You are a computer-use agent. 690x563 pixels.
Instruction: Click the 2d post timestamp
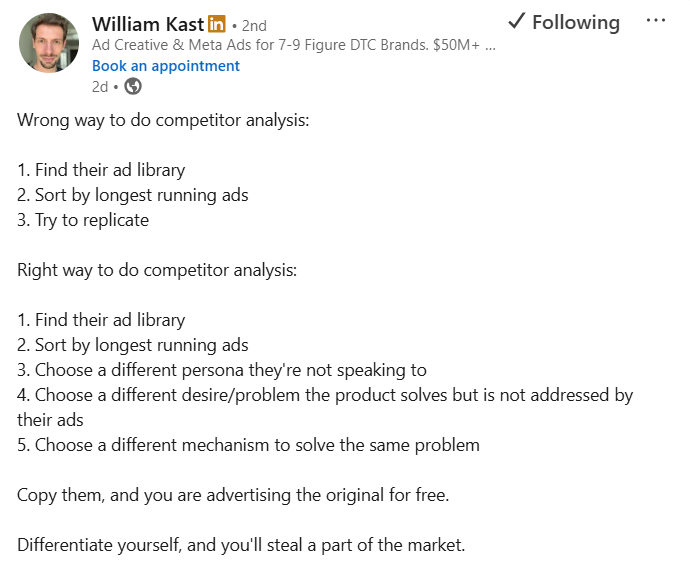click(x=99, y=86)
